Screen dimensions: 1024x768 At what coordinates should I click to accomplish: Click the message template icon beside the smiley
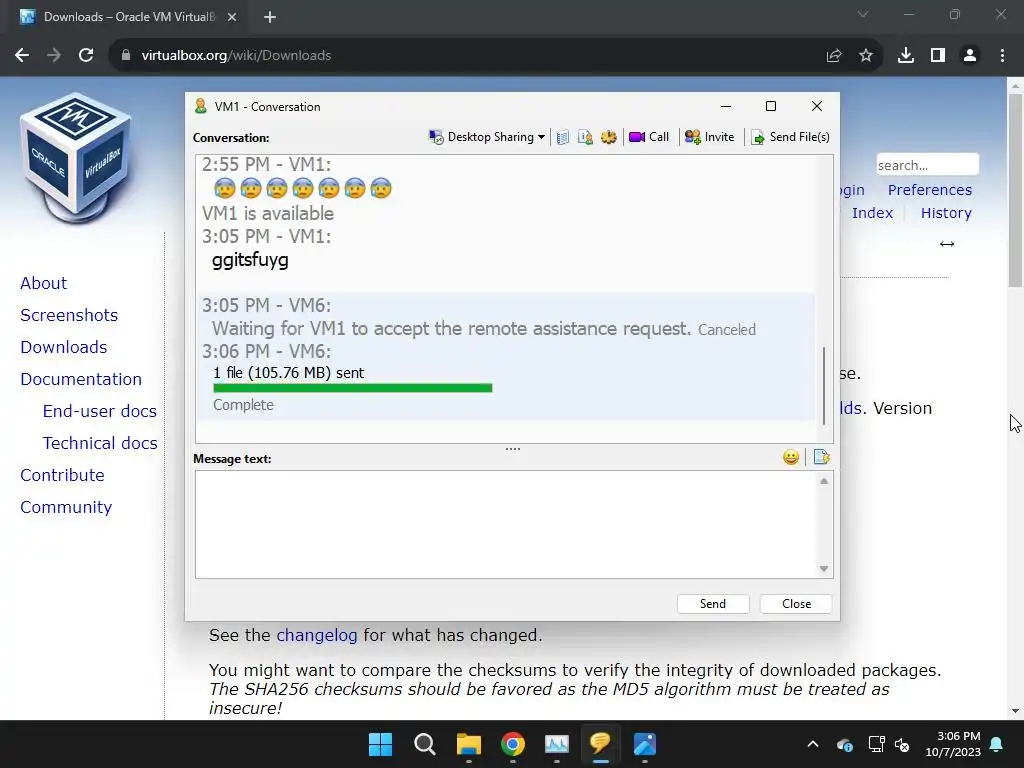point(822,457)
